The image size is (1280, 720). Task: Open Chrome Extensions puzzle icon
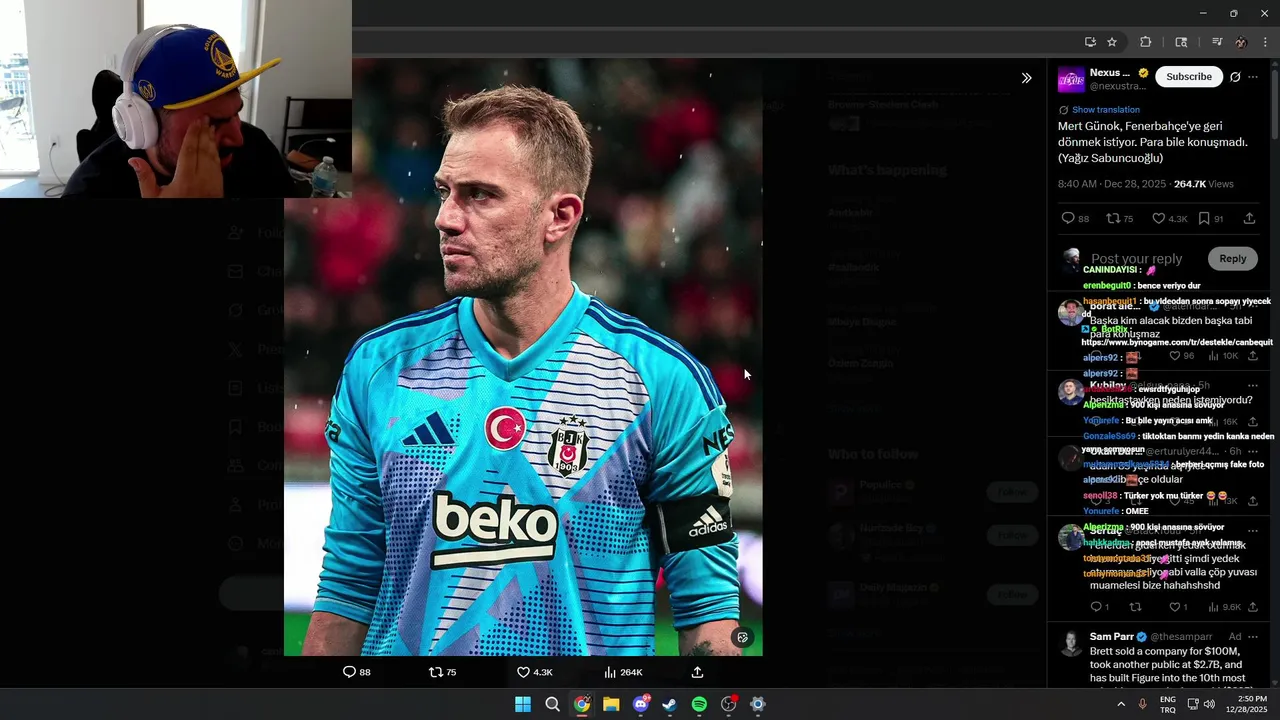1146,42
